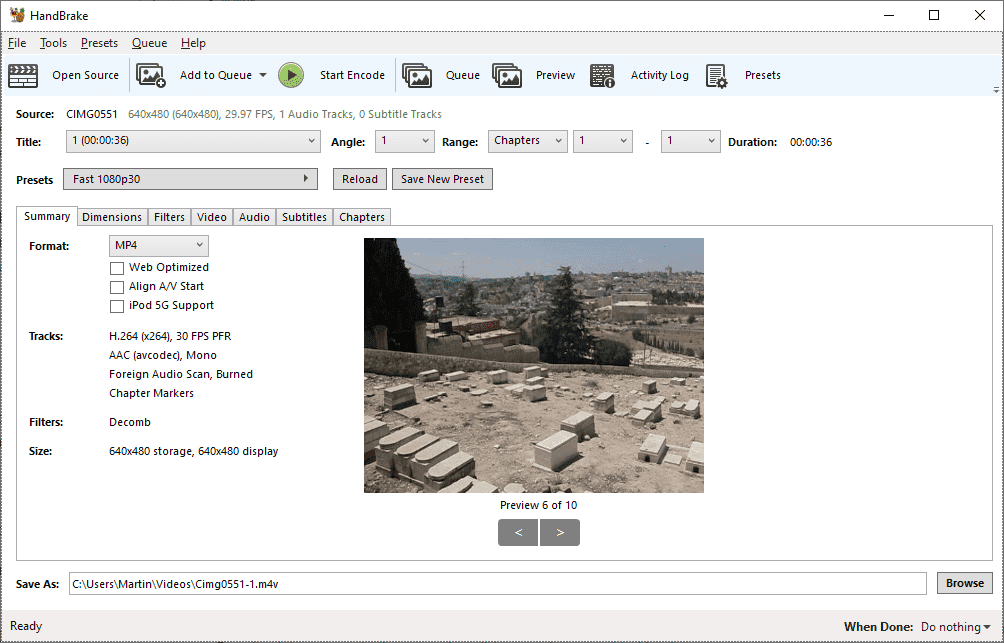Click the Activity Log label
The height and width of the screenshot is (643, 1004).
[x=660, y=76]
